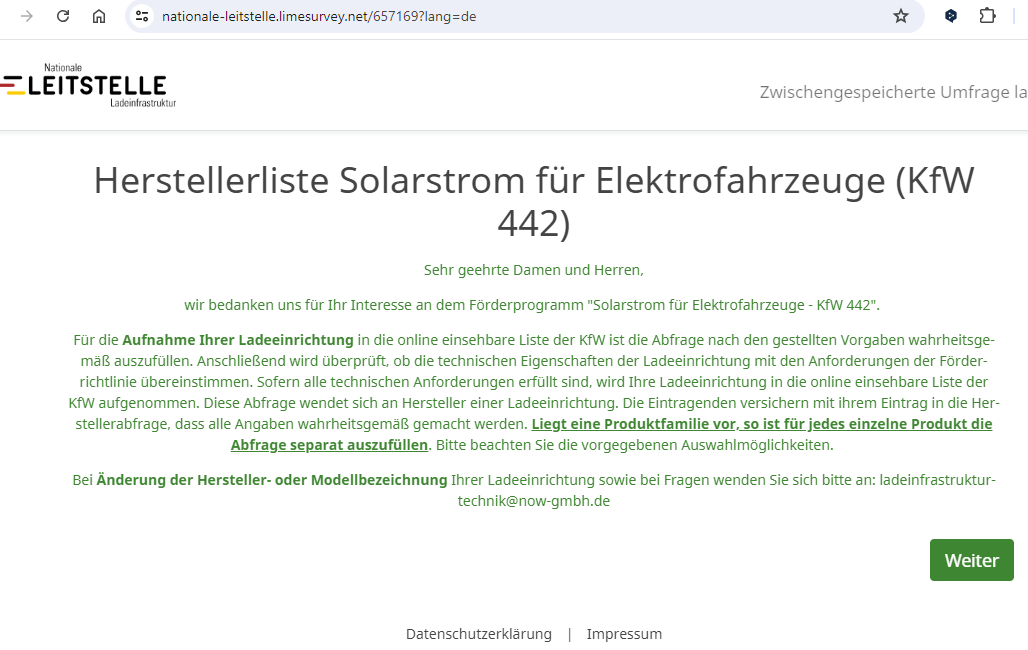Bookmark this page with the star icon
Viewport: 1028px width, 650px height.
pyautogui.click(x=901, y=16)
